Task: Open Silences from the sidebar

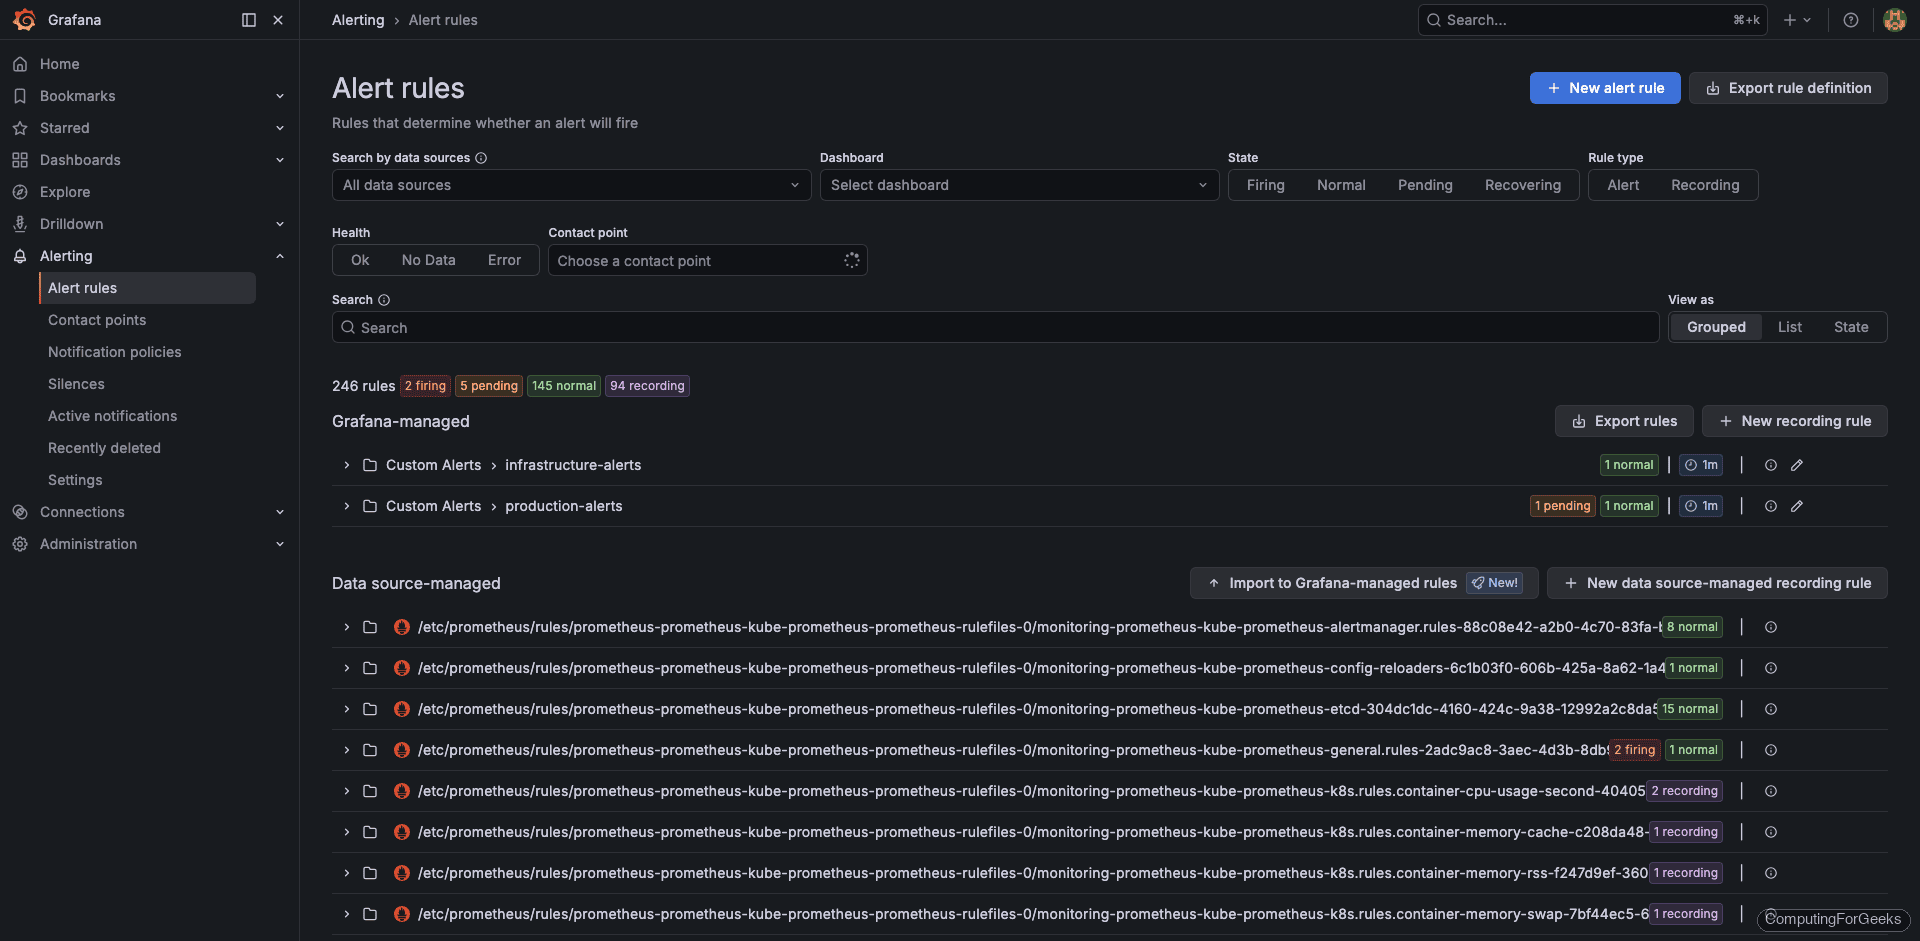Action: click(x=76, y=384)
